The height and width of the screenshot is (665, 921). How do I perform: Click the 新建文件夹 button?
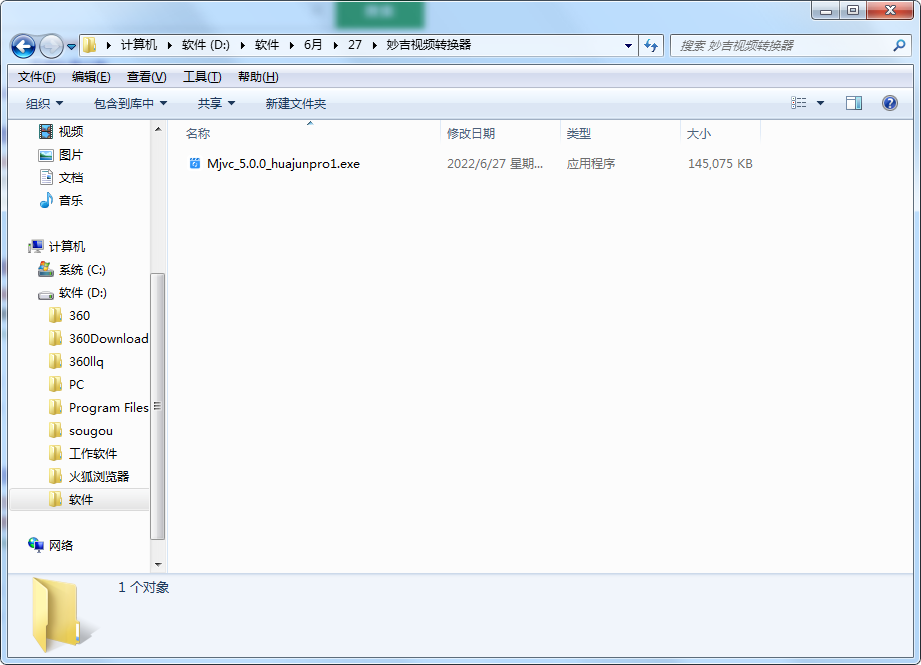(295, 103)
